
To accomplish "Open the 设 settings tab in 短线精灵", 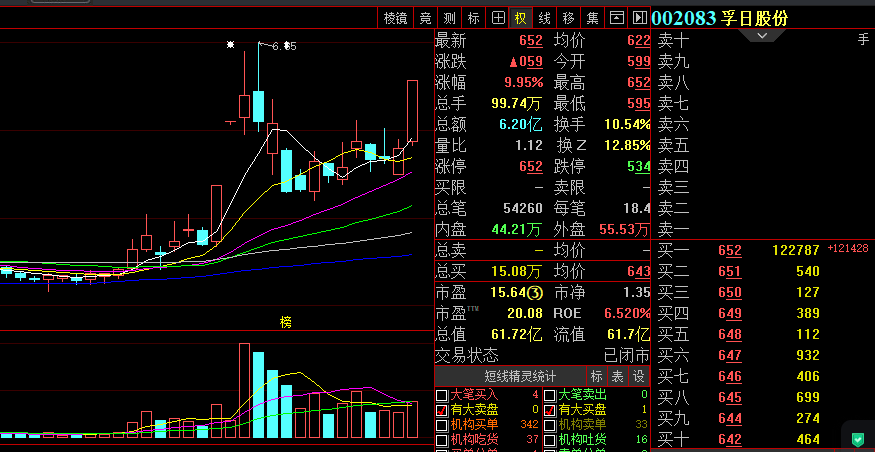I will pyautogui.click(x=639, y=376).
